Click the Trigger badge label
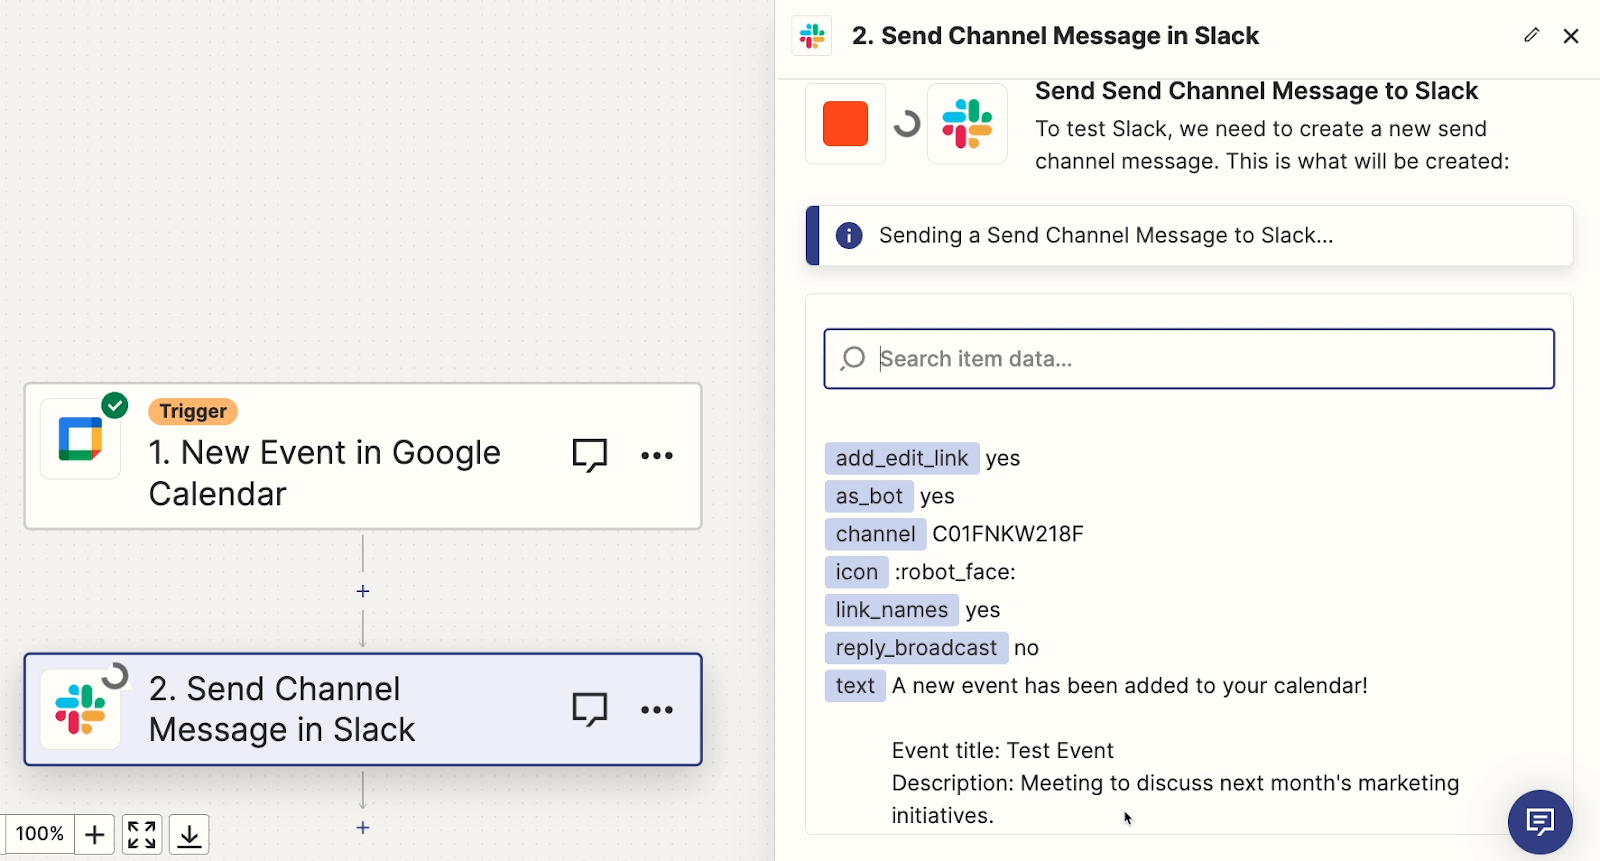This screenshot has height=861, width=1600. tap(193, 411)
